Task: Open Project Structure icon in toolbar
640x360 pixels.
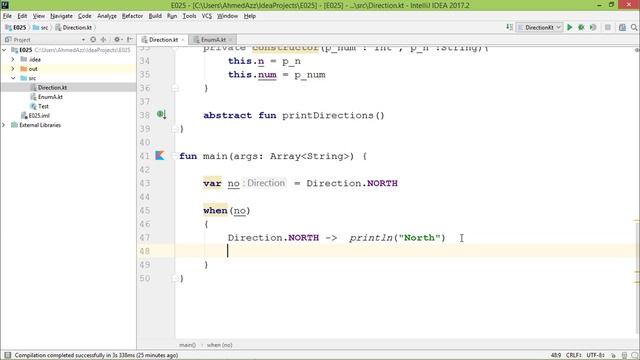Action: pyautogui.click(x=622, y=27)
